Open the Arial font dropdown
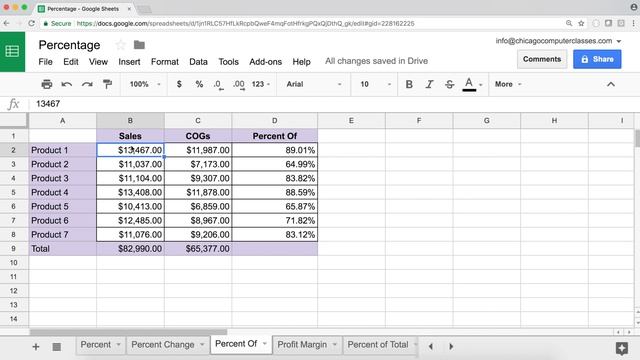Screen dimensions: 640x360 [313, 84]
